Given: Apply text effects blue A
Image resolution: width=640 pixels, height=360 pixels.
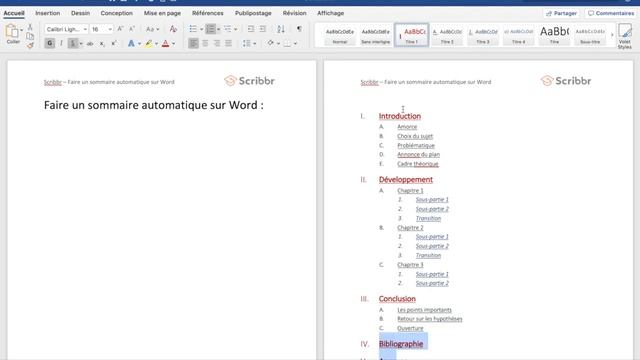Looking at the screenshot, I should point(131,43).
